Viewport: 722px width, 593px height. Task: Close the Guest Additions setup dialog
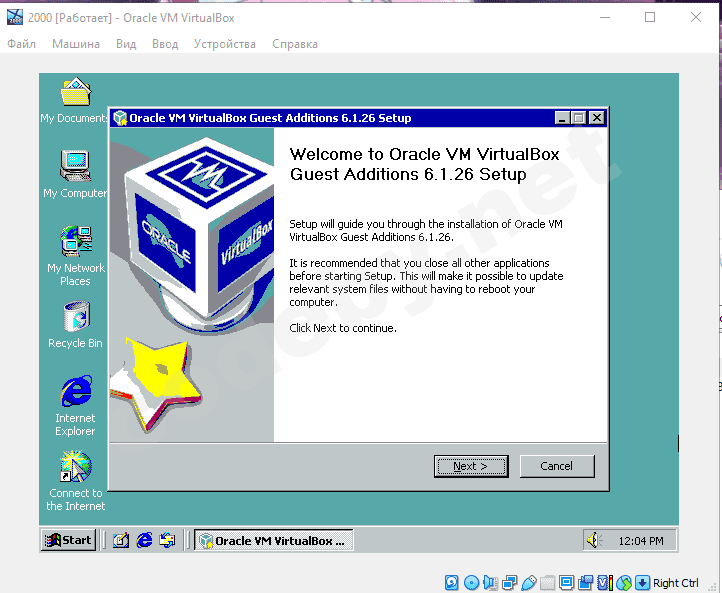click(x=597, y=118)
